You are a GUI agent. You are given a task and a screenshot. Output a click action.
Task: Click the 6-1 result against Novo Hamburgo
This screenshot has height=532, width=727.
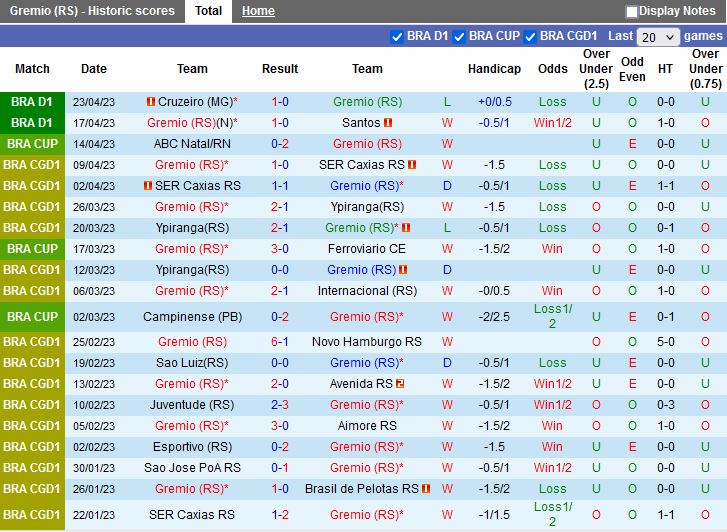click(280, 342)
